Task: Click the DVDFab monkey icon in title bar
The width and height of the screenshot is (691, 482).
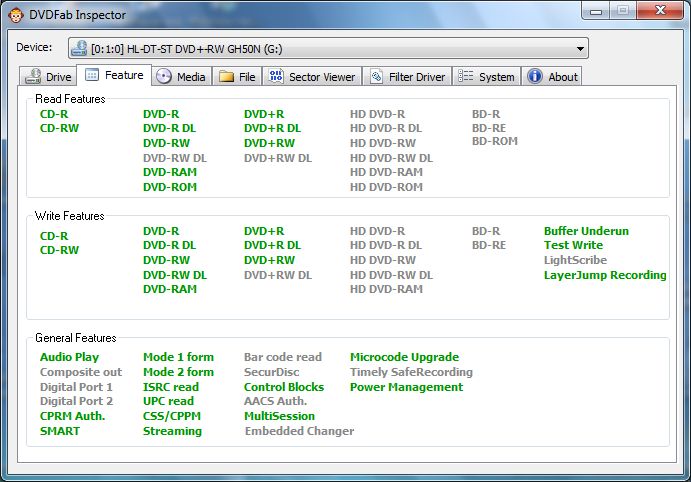Action: (x=16, y=15)
